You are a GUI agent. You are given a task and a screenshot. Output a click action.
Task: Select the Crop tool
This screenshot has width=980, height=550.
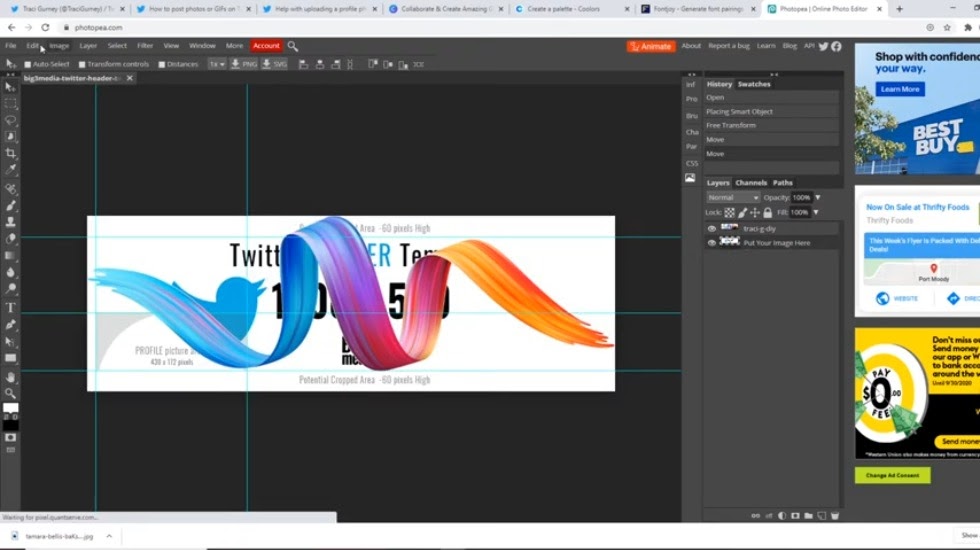[10, 153]
